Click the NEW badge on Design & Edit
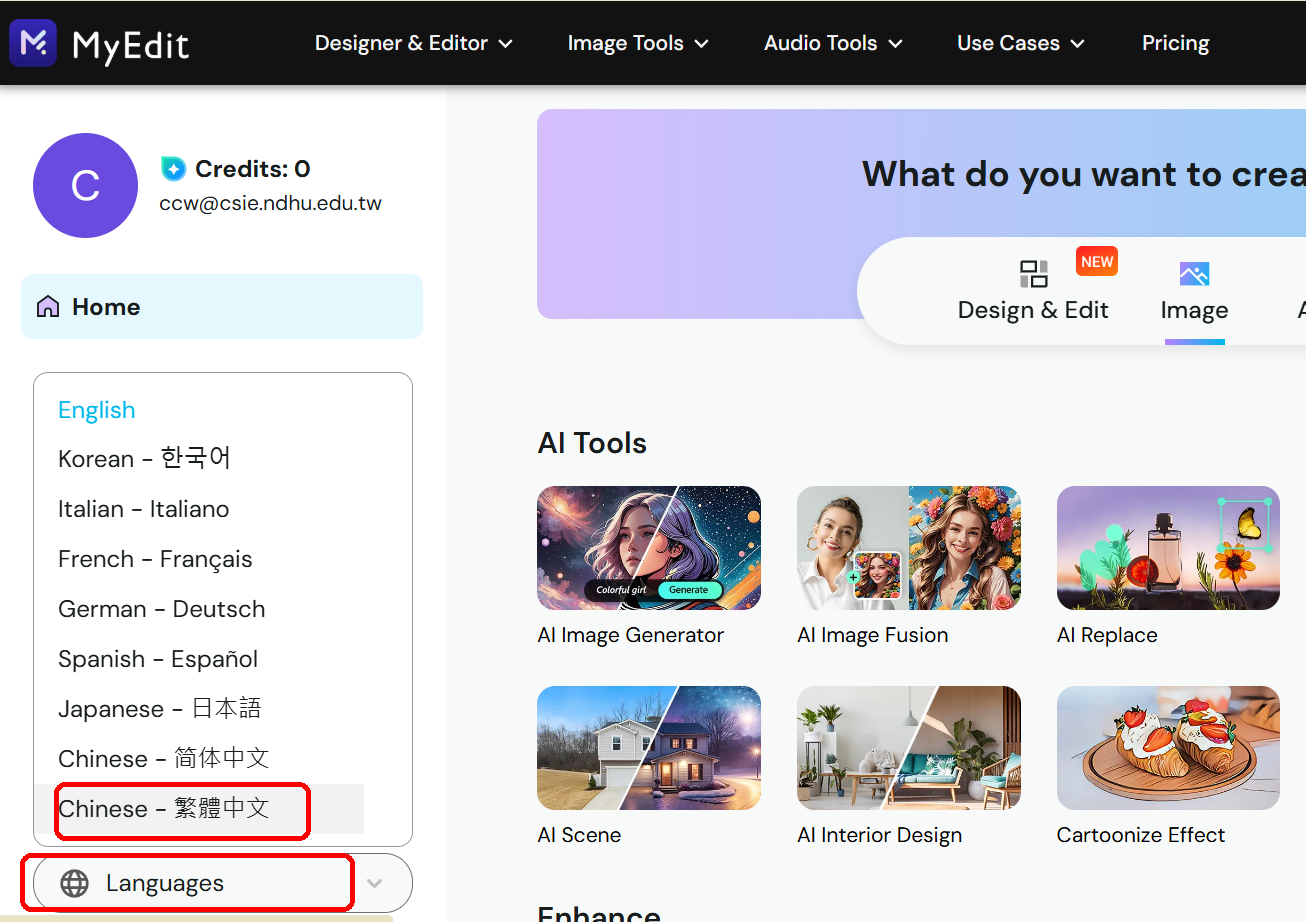This screenshot has height=922, width=1306. [1097, 262]
